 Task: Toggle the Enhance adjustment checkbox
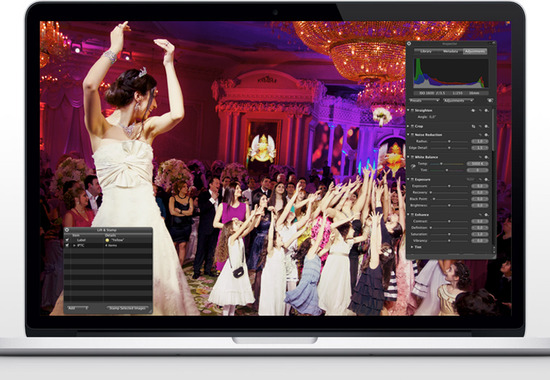(x=412, y=215)
